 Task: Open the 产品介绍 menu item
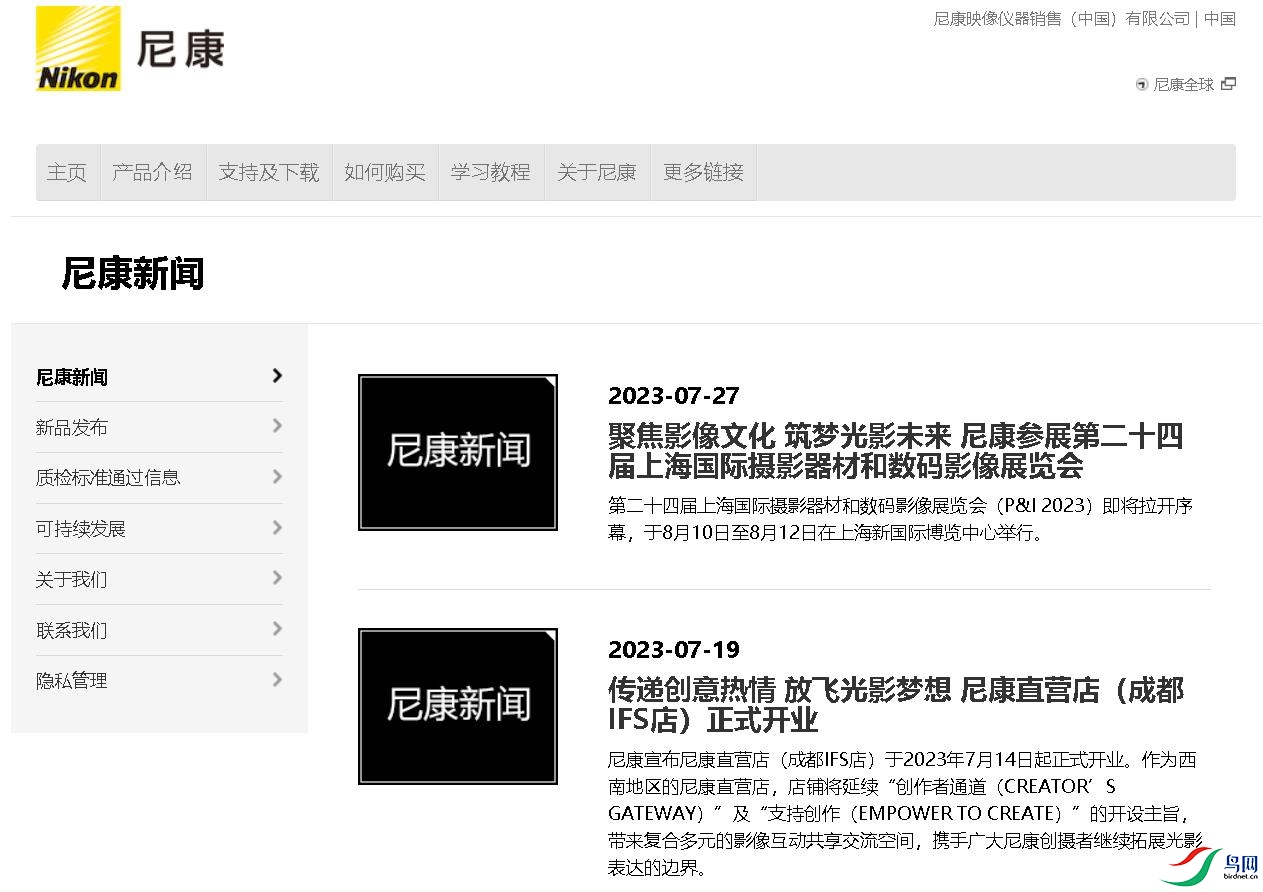point(152,172)
